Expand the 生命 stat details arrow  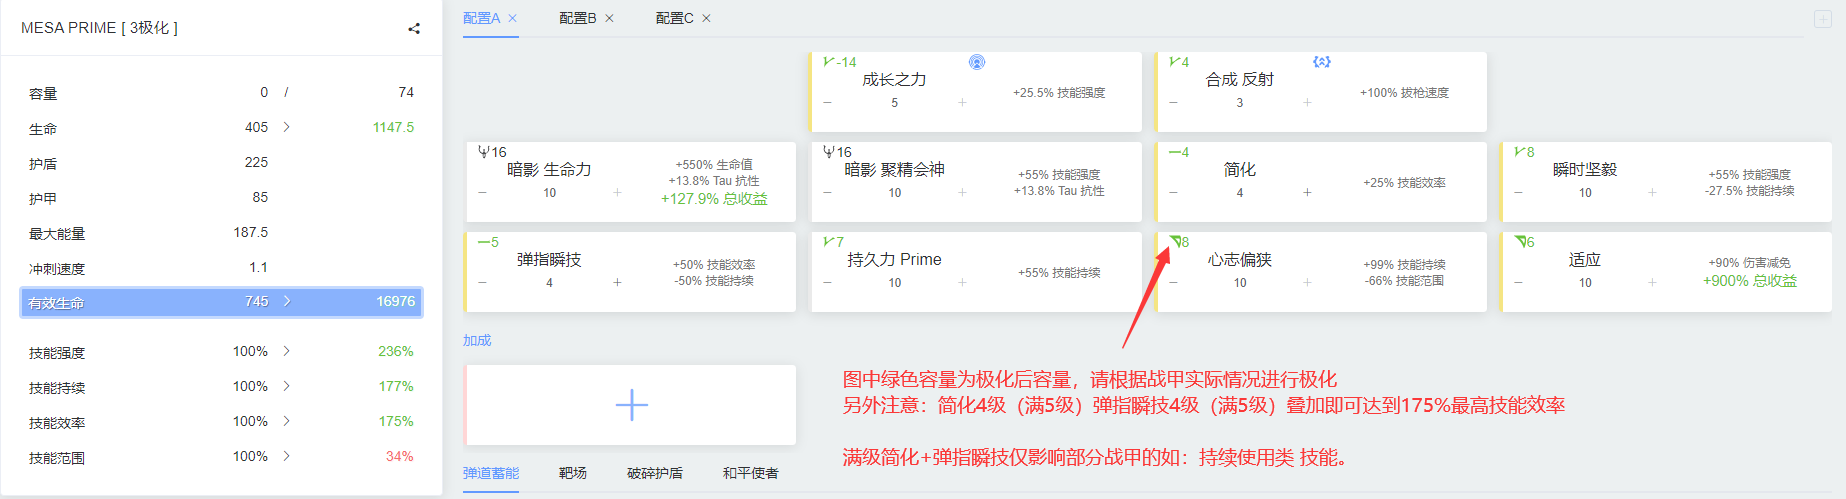pyautogui.click(x=287, y=127)
